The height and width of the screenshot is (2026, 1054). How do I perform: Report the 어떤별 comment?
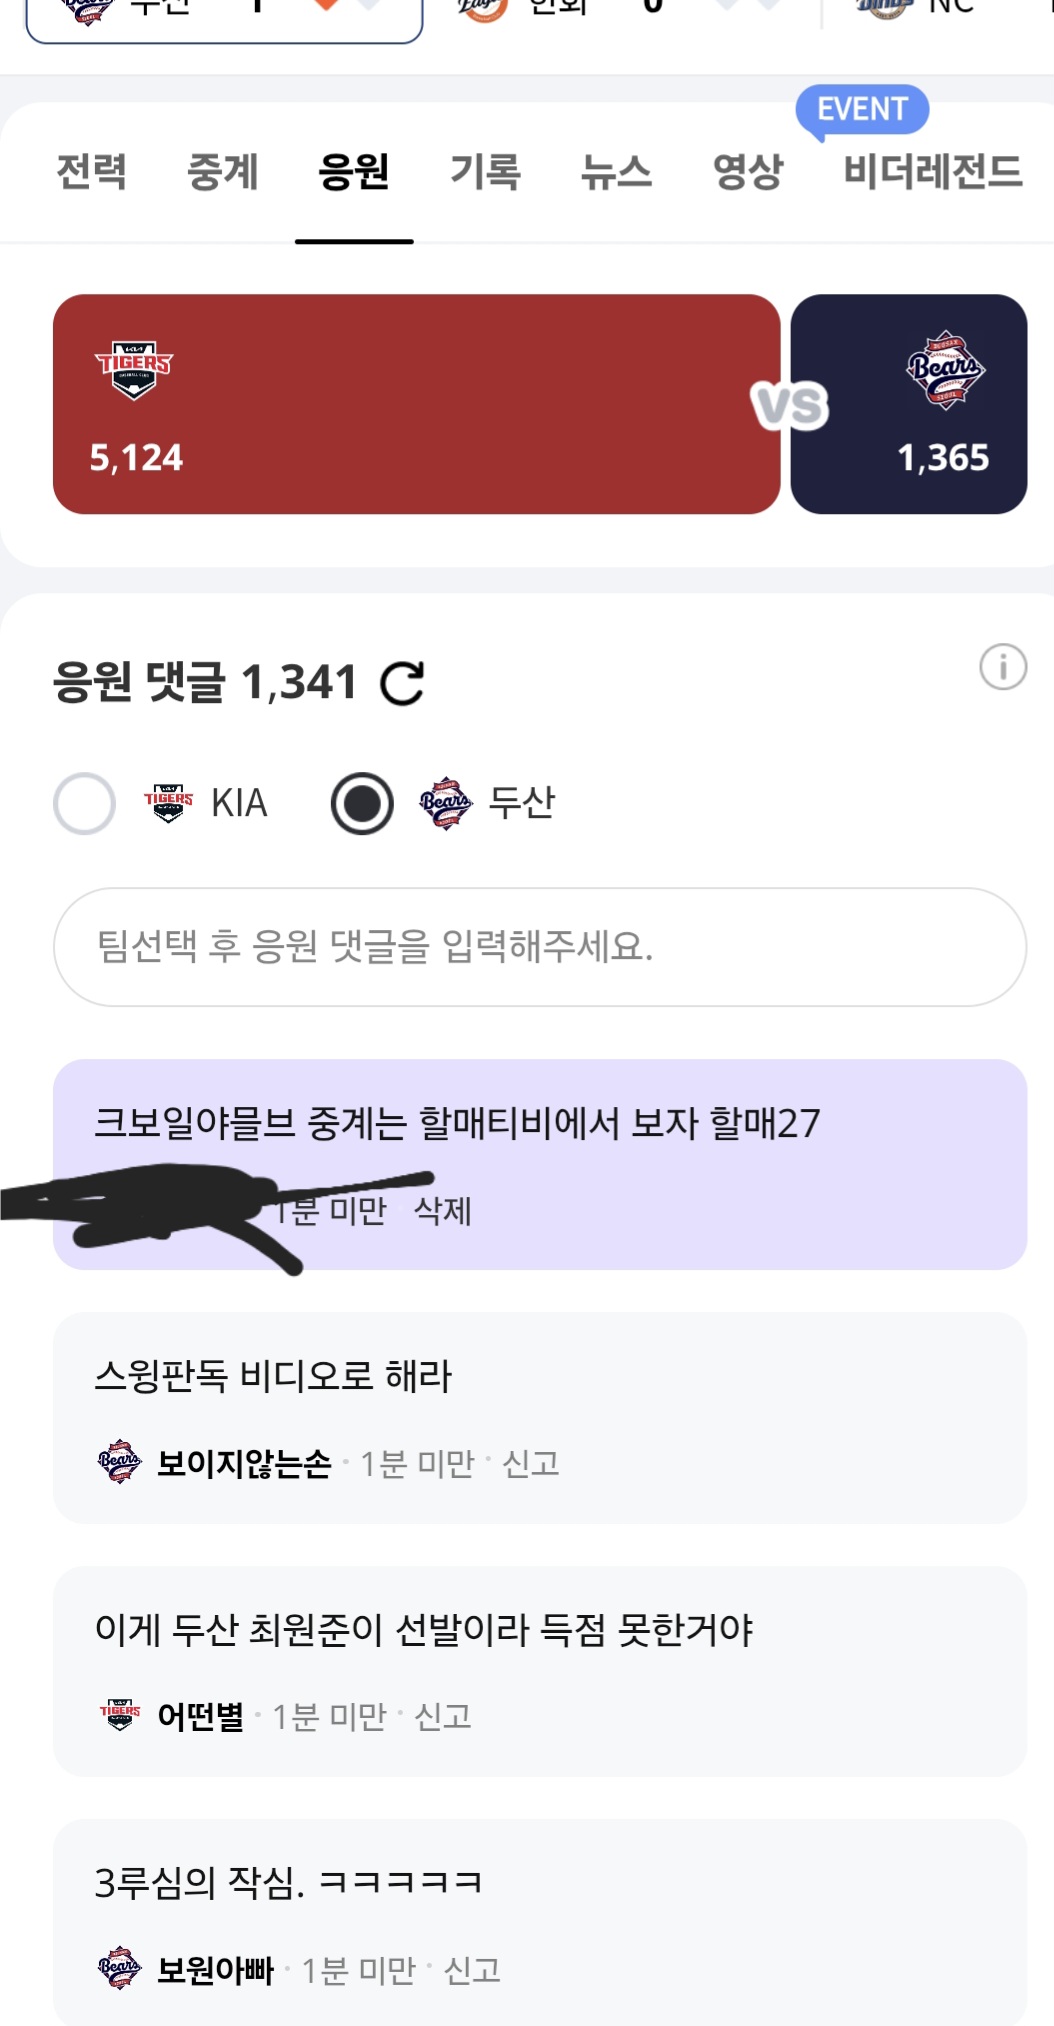click(x=443, y=1717)
